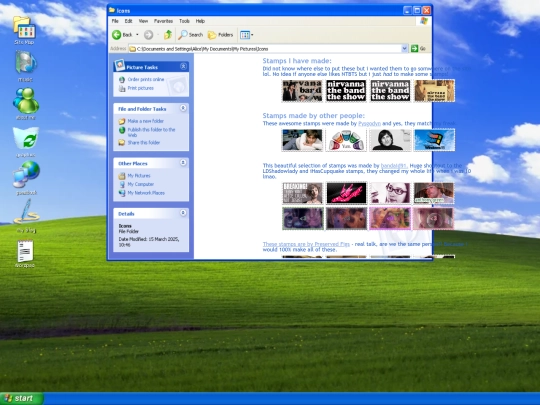
Task: Follow the Pyogodyn link
Action: coord(369,123)
